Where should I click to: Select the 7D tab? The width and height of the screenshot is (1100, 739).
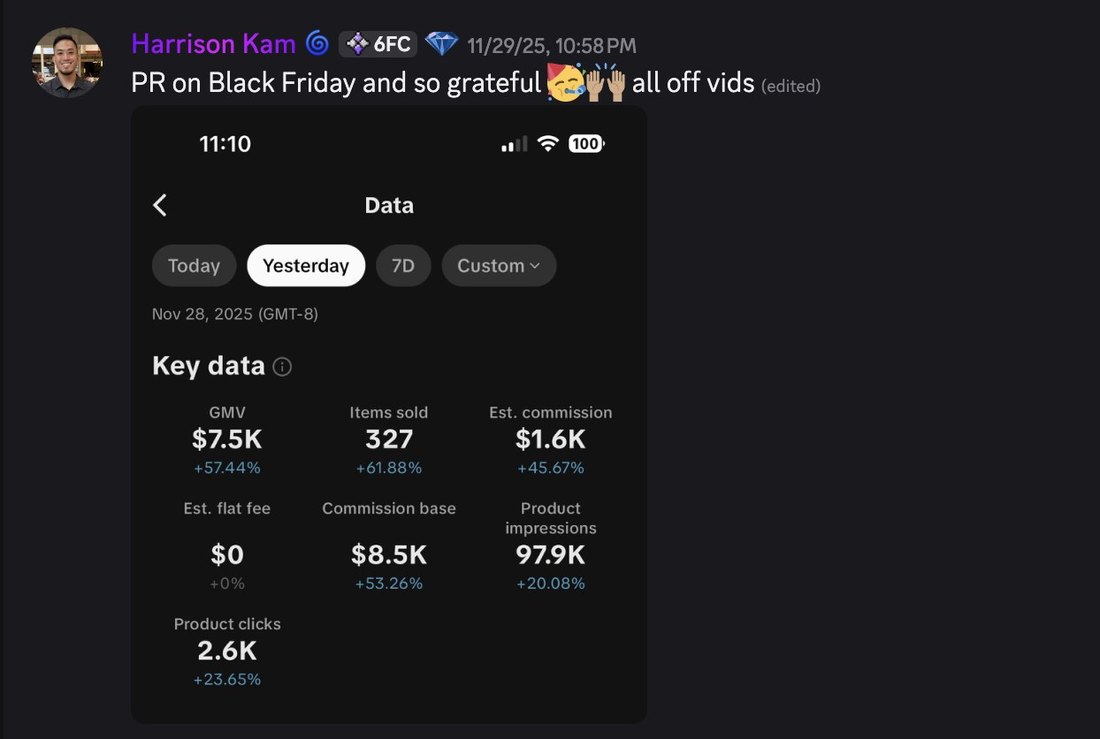pyautogui.click(x=403, y=265)
